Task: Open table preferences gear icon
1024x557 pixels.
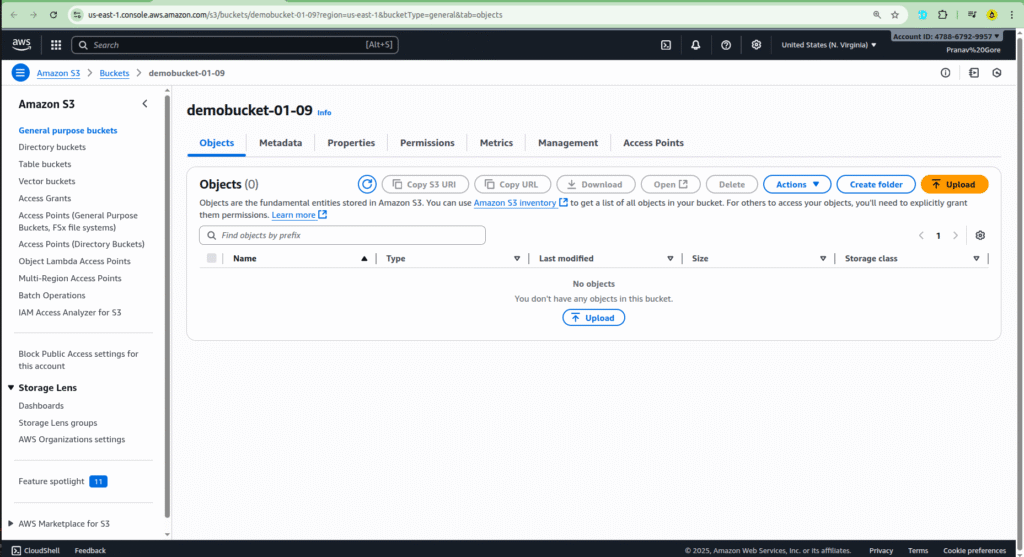Action: click(x=980, y=235)
